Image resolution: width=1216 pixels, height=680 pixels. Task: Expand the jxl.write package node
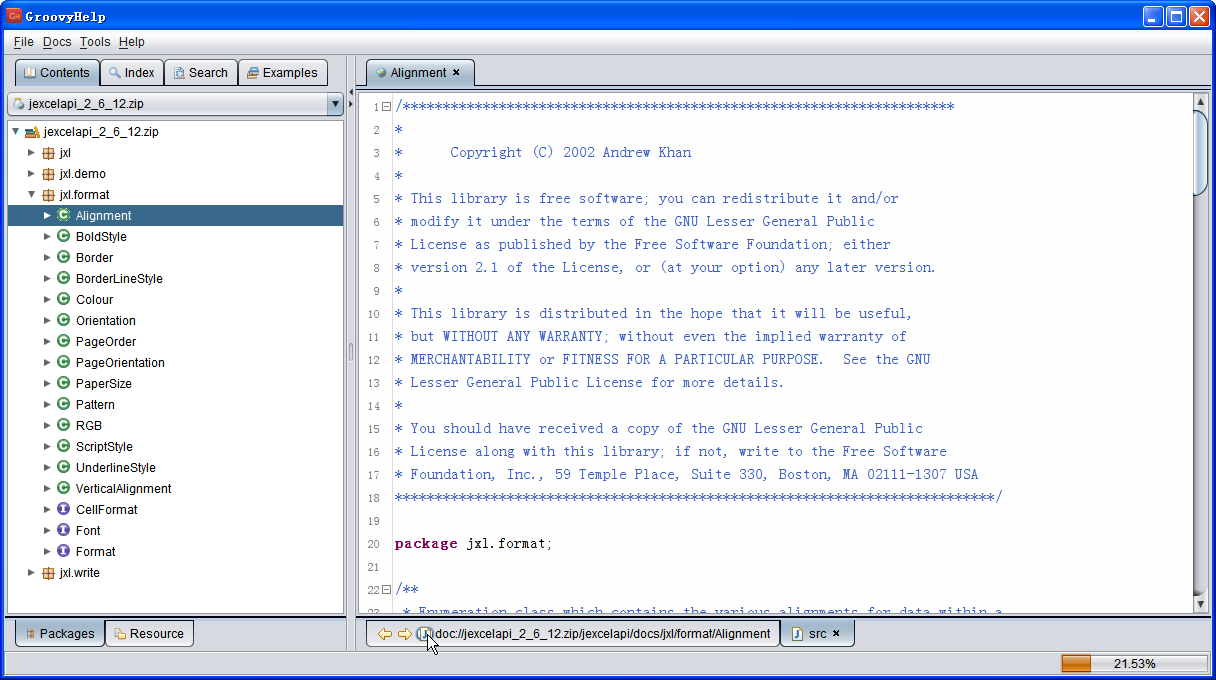(32, 573)
